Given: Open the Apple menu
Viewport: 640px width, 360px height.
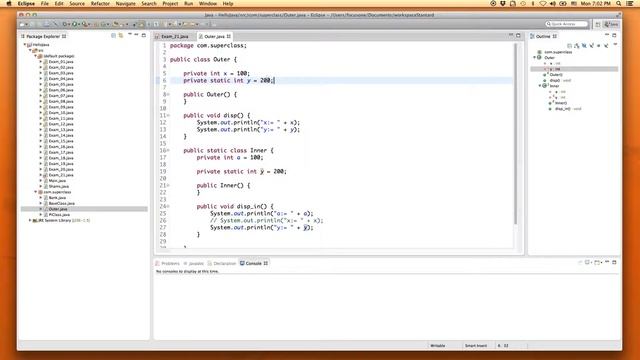Looking at the screenshot, I should click(9, 3).
